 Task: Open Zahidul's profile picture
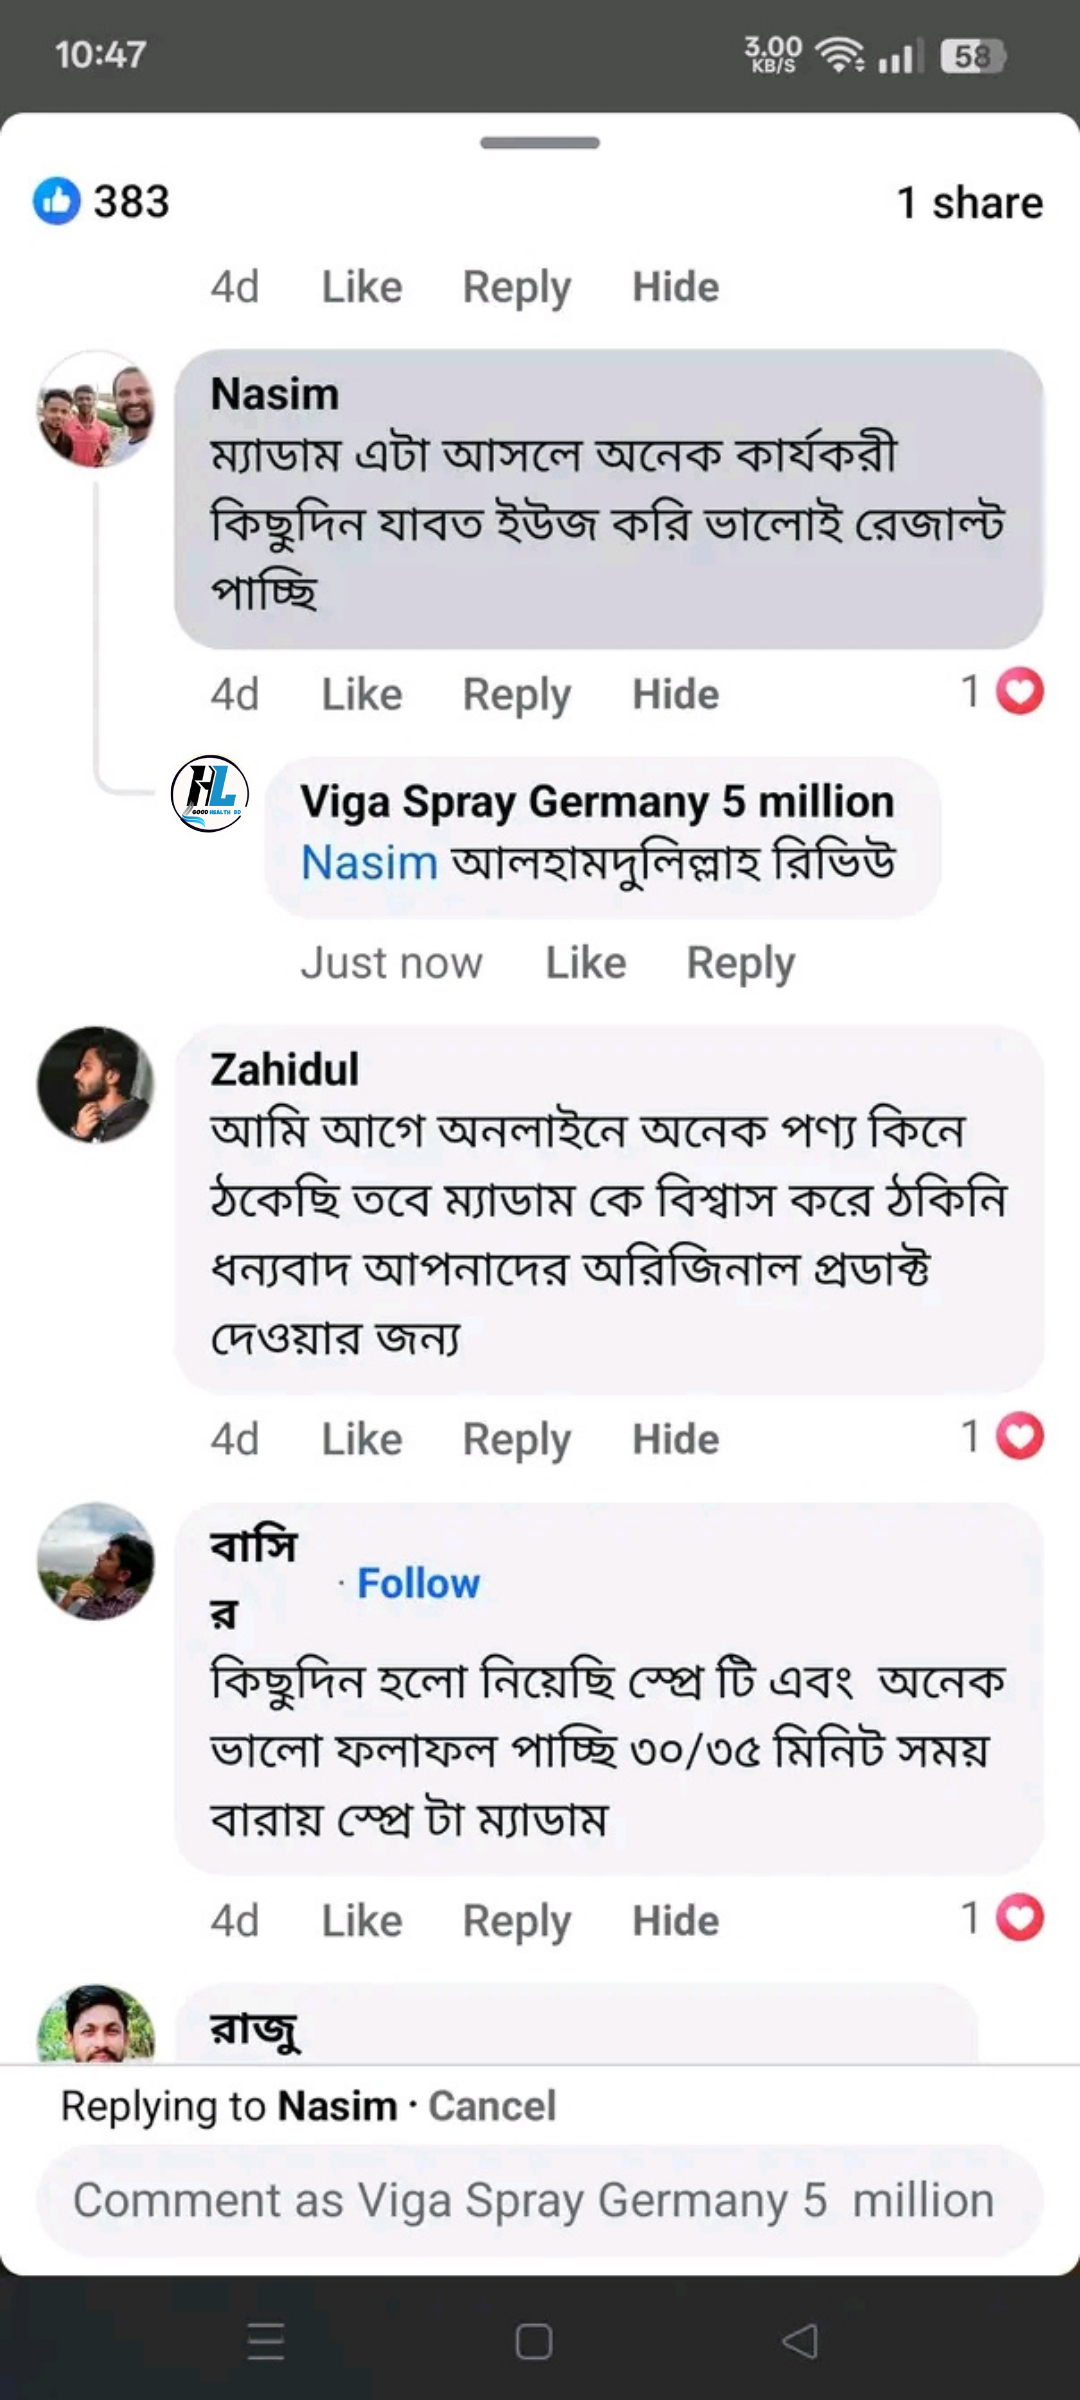pyautogui.click(x=96, y=1085)
